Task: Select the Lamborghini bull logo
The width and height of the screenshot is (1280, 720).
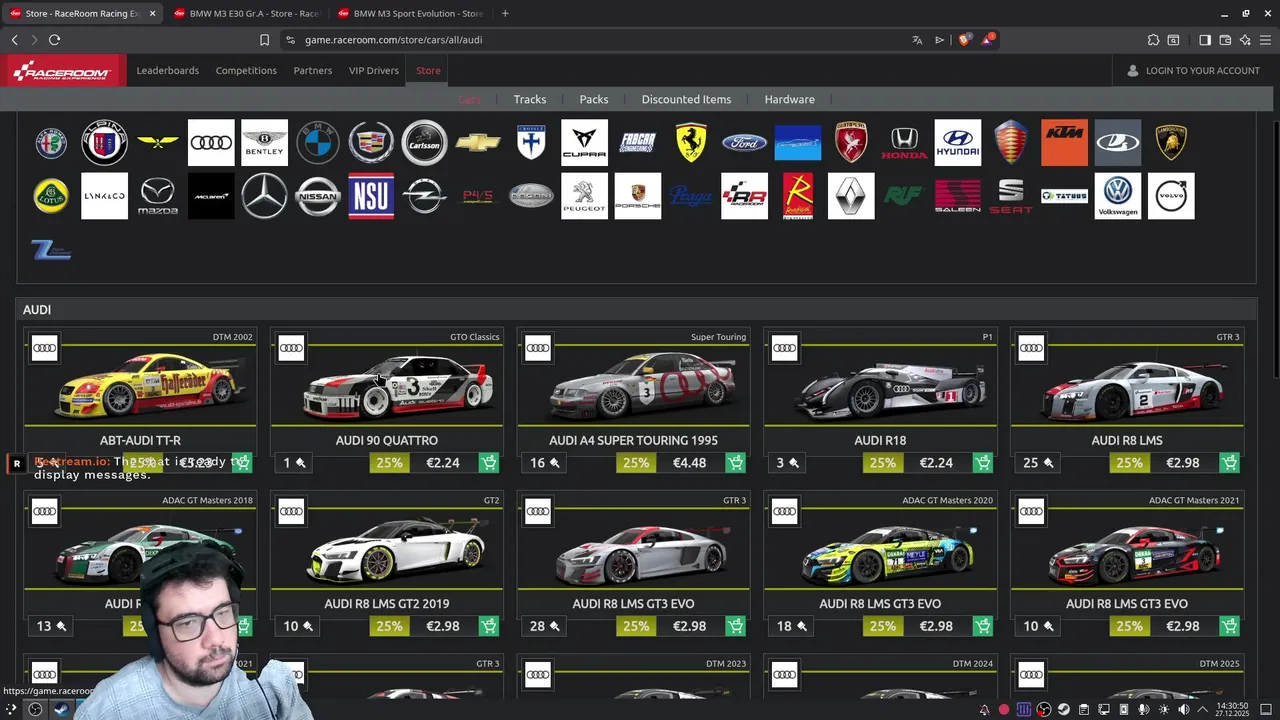Action: click(1171, 143)
